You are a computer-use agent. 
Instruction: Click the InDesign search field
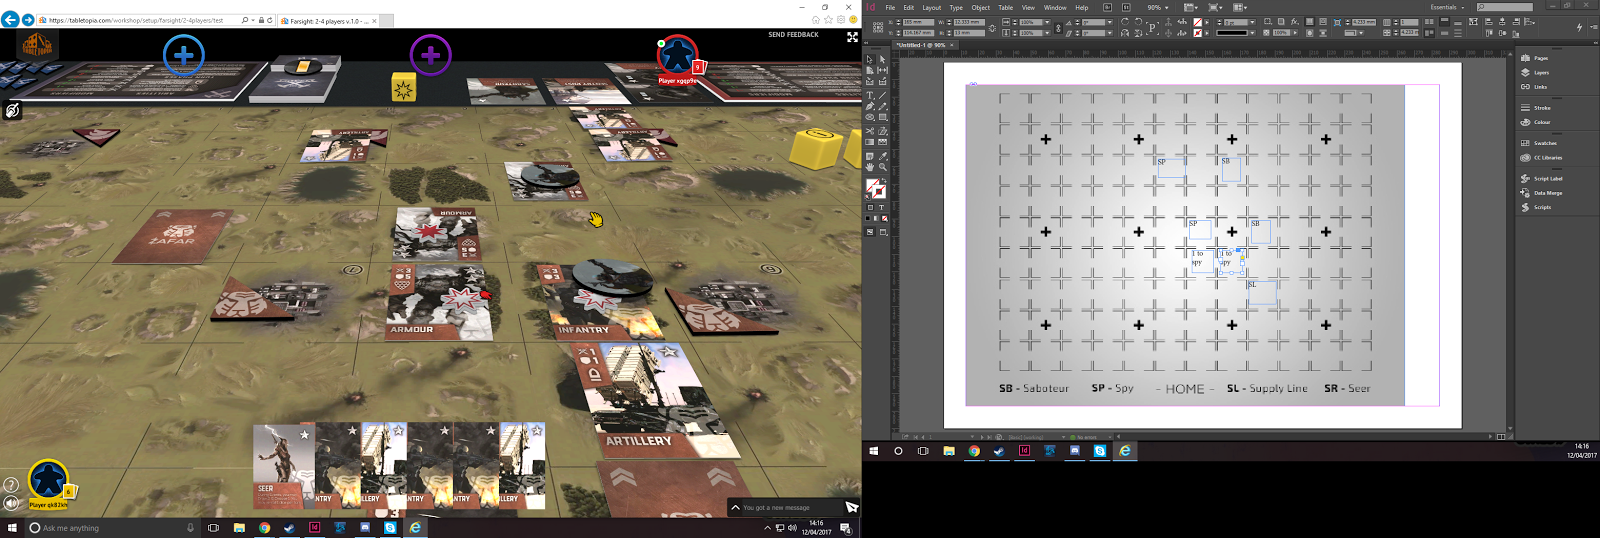click(1505, 7)
